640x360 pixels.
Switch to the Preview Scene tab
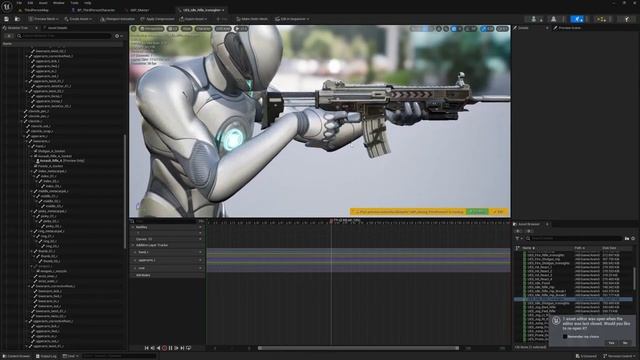pyautogui.click(x=569, y=28)
